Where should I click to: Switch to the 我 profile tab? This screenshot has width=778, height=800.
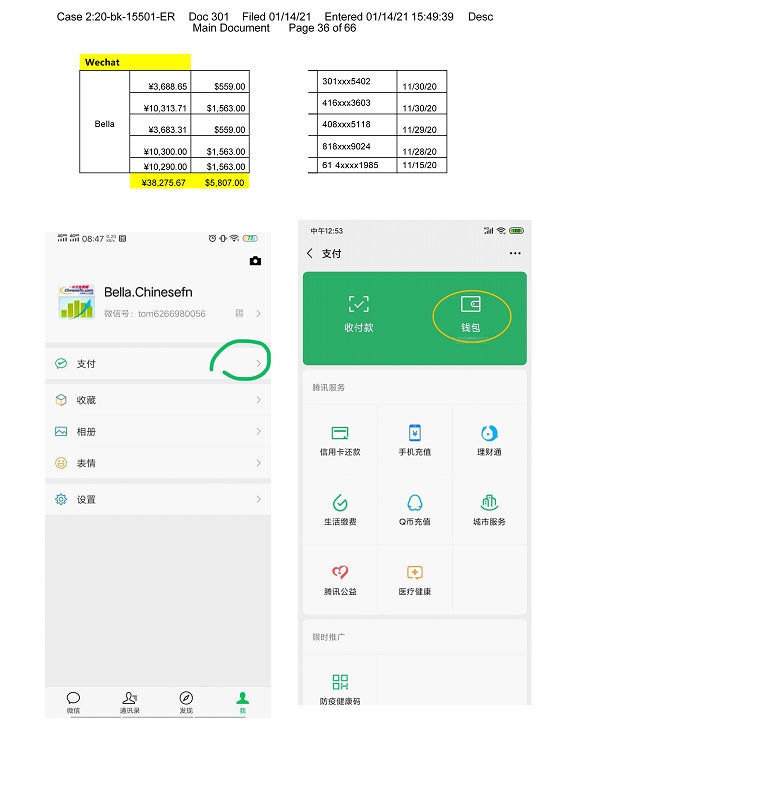tap(243, 702)
